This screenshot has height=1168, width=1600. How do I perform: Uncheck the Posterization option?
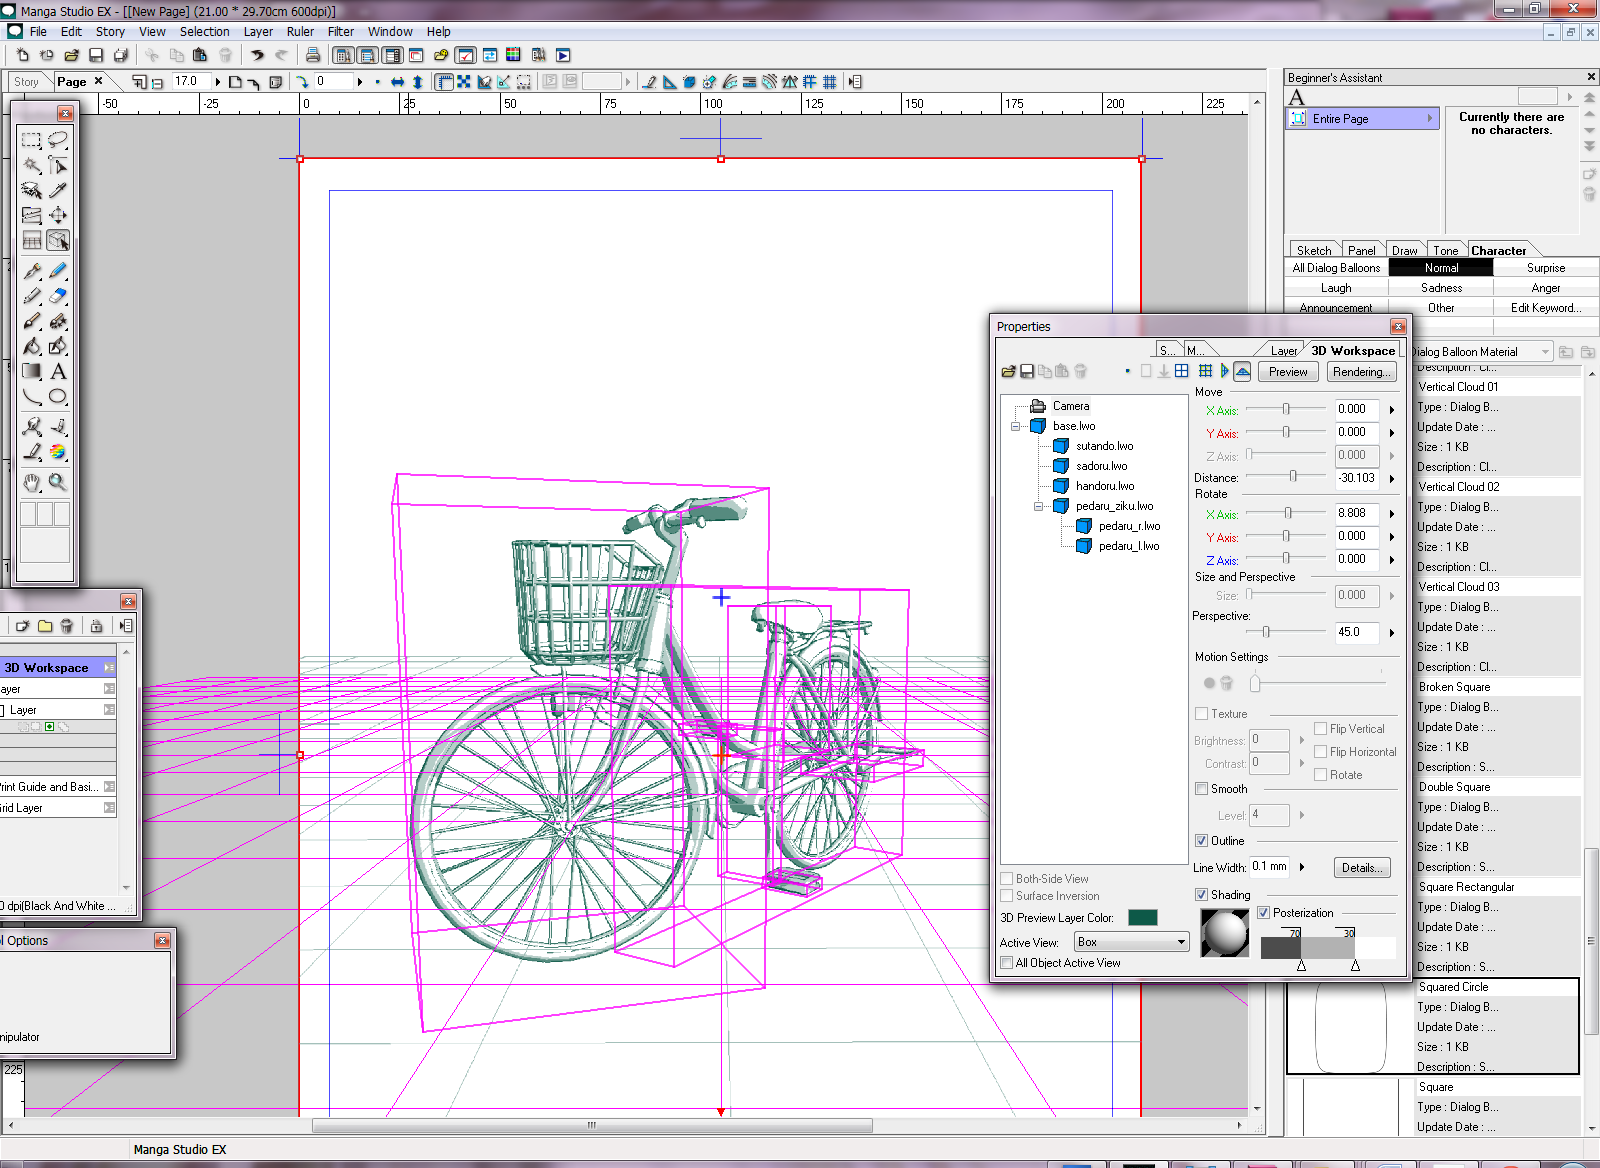(1264, 913)
